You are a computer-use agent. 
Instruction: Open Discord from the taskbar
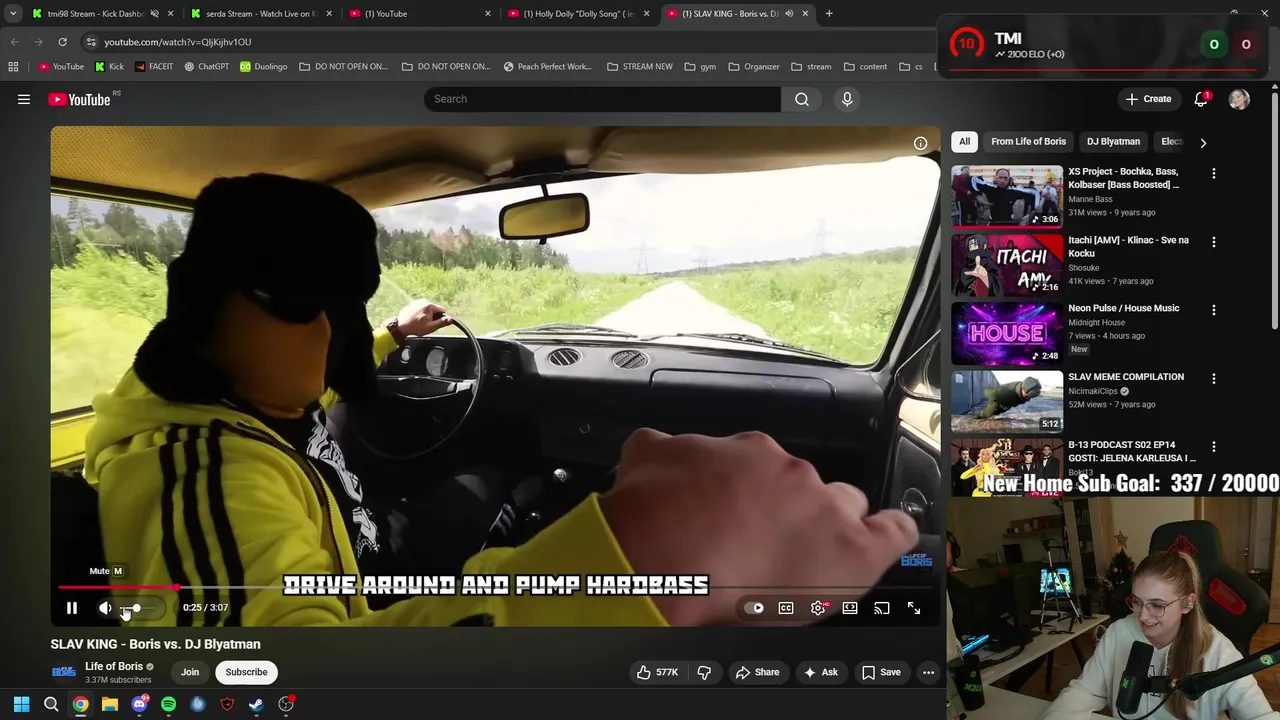pos(139,705)
